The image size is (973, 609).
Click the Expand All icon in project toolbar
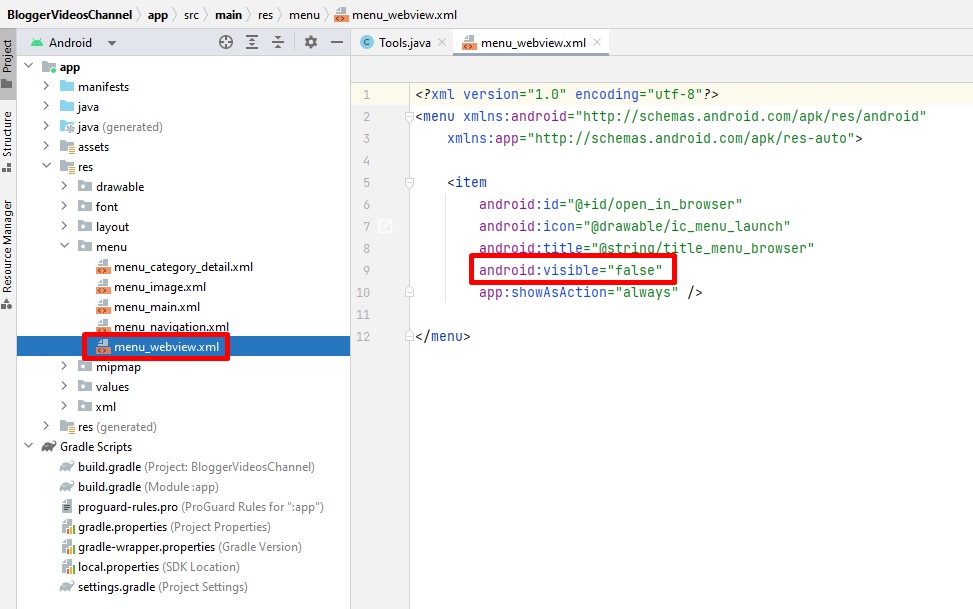tap(252, 42)
